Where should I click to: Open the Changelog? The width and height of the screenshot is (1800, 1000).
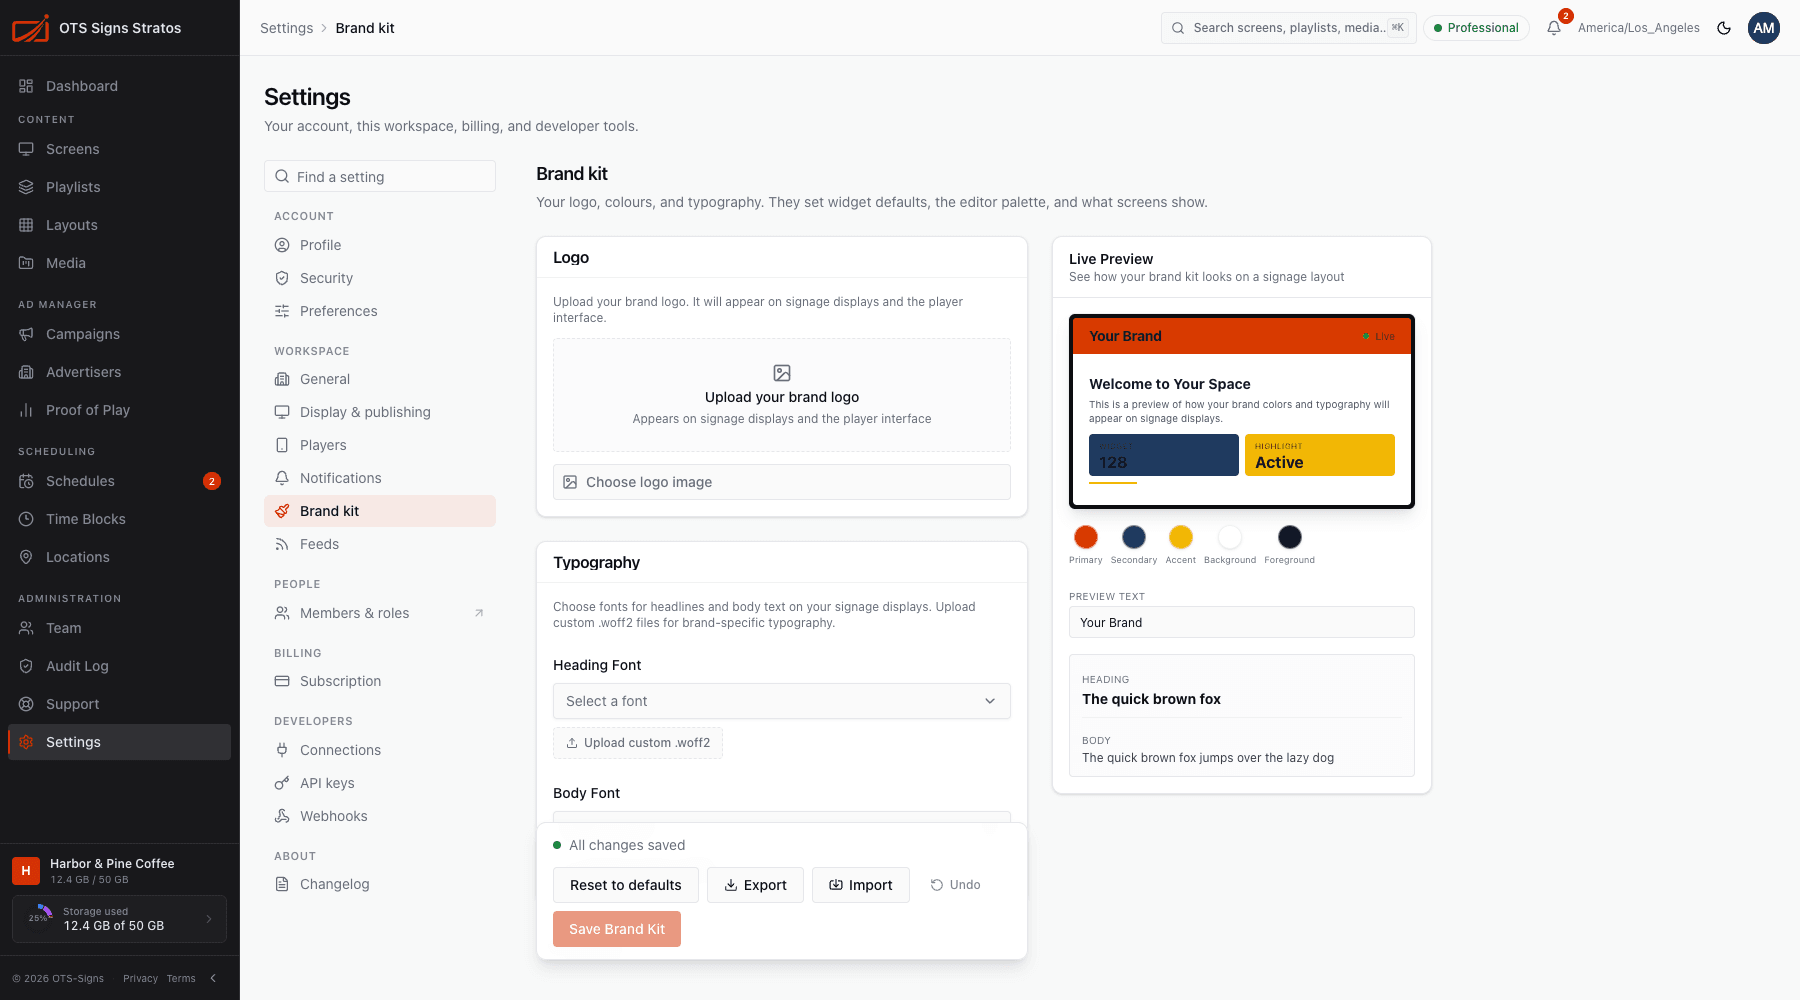pos(380,884)
